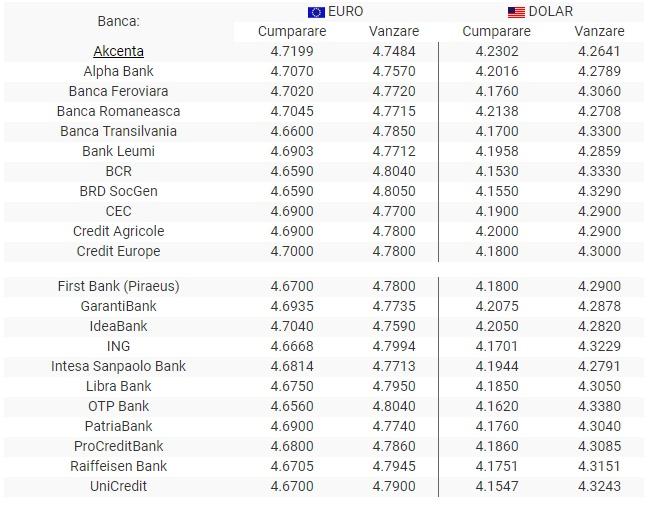Click OTP Bank dollar Vanzare rate 4.3380
Image resolution: width=657 pixels, height=505 pixels.
tap(599, 406)
